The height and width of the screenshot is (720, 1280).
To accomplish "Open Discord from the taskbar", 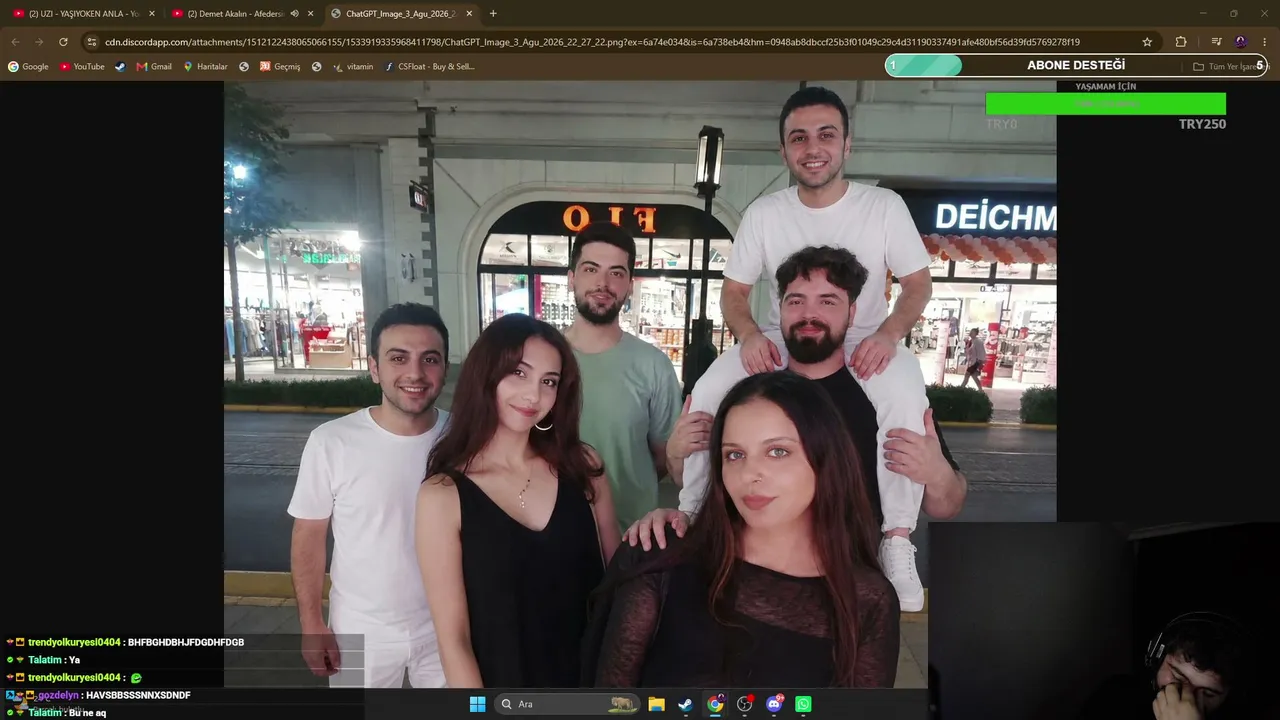I will tap(774, 704).
